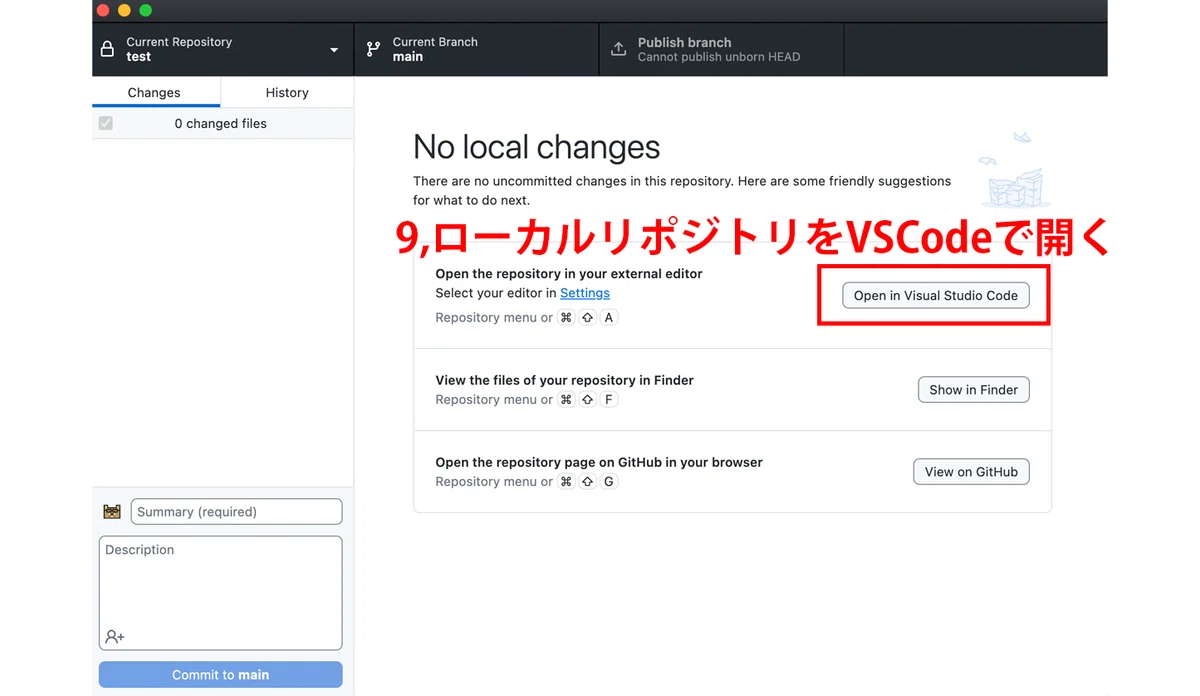Click the lock icon beside Current Repository
The width and height of the screenshot is (1200, 696).
pos(108,49)
